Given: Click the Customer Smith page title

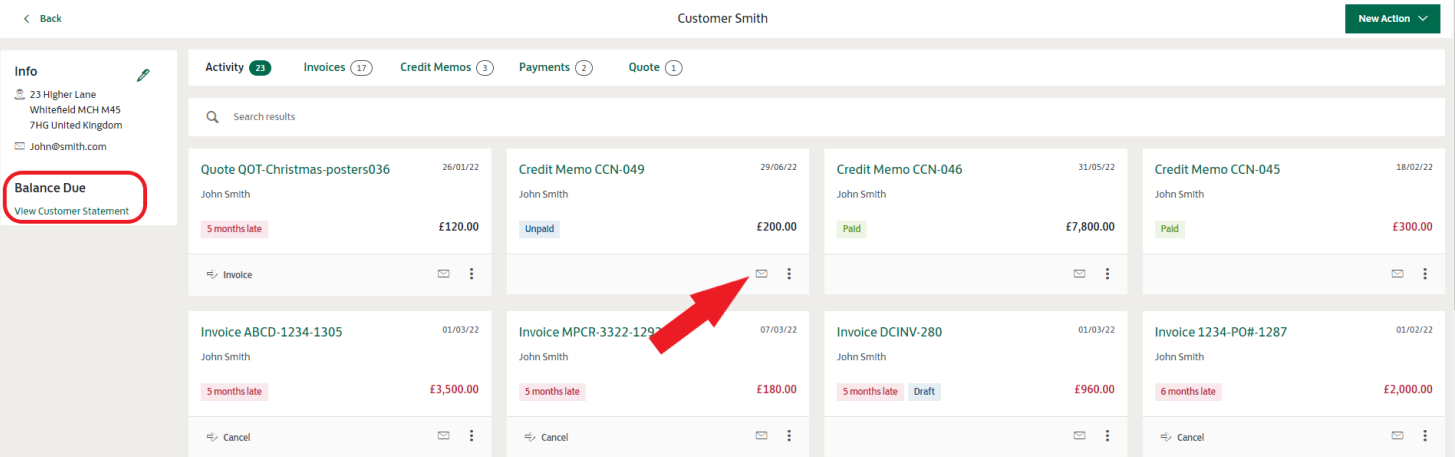Looking at the screenshot, I should click(x=723, y=18).
